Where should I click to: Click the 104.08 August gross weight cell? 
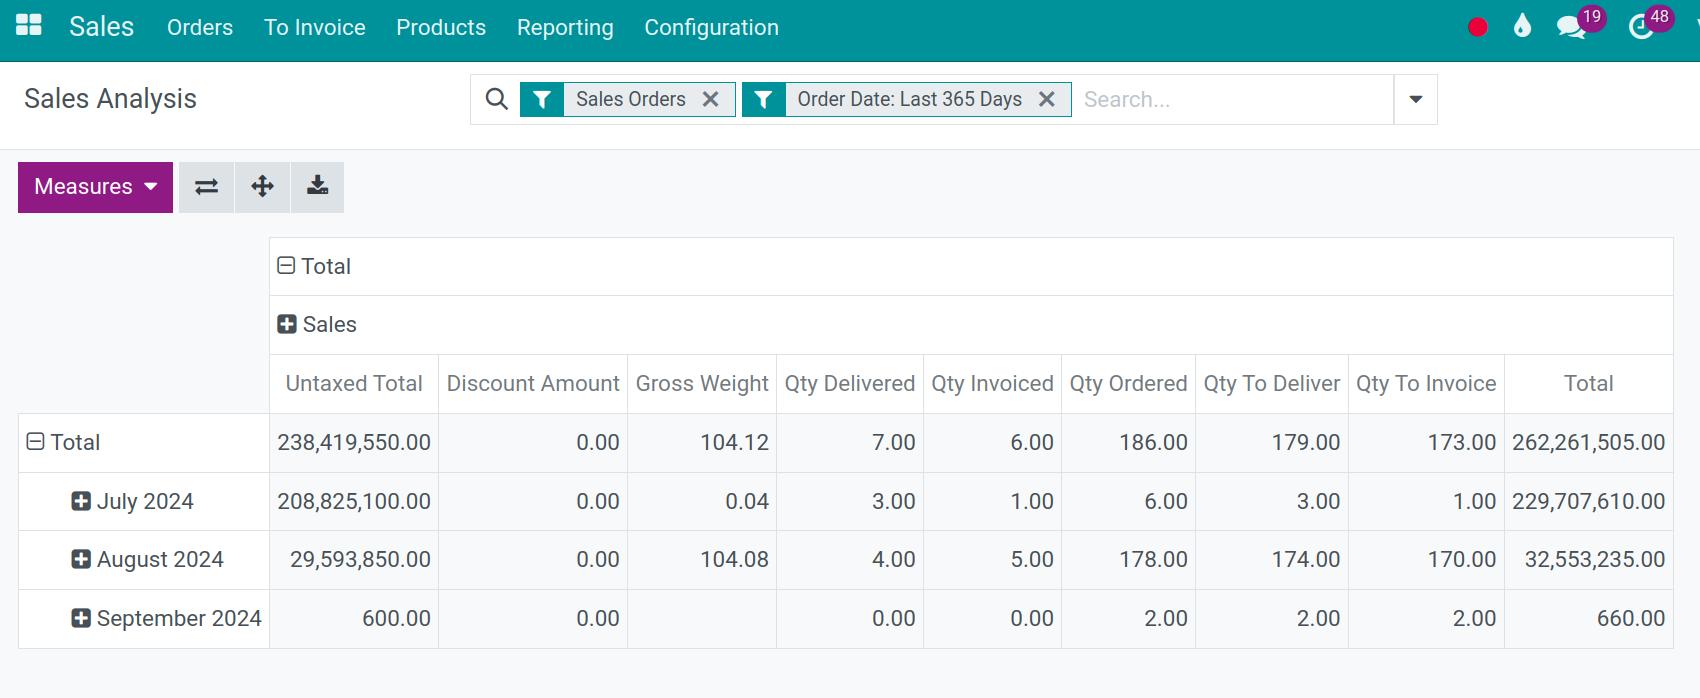(x=702, y=559)
